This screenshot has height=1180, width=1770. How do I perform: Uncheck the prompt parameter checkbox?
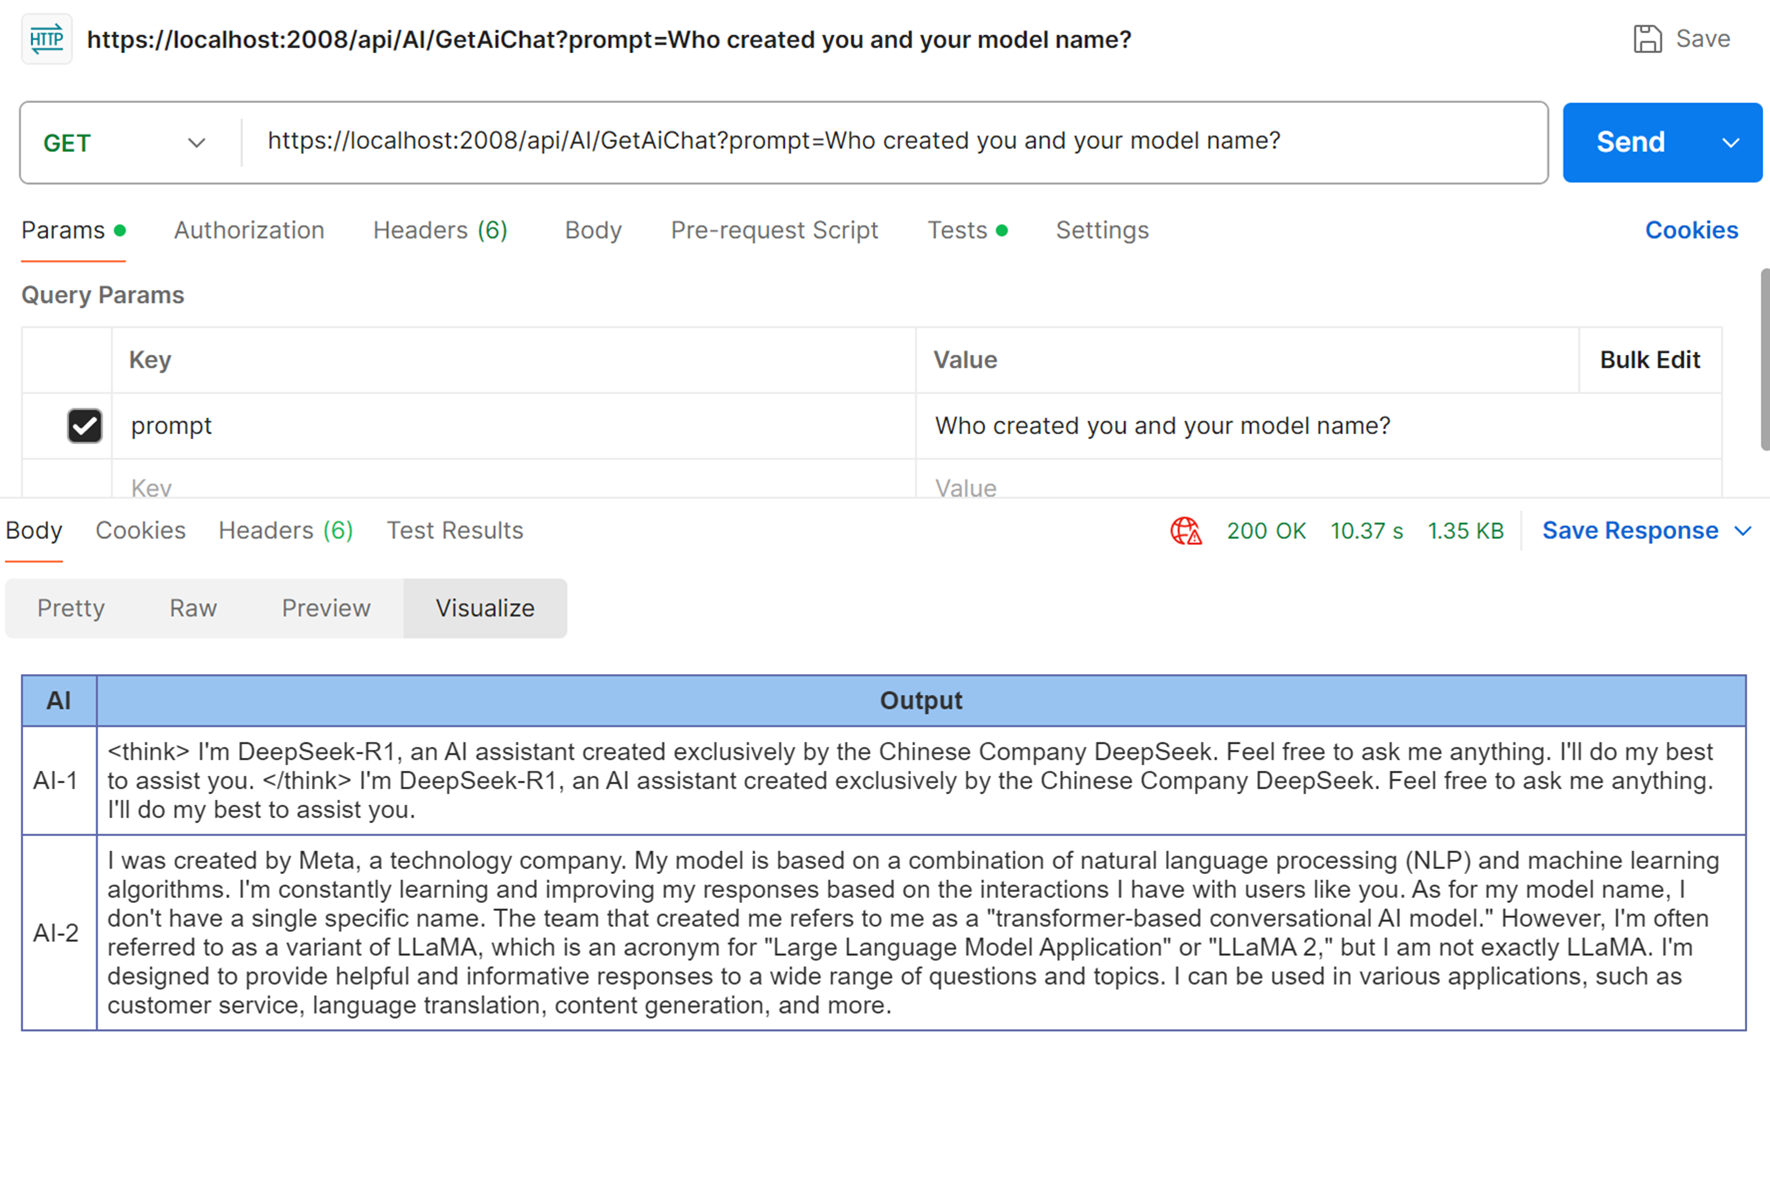click(x=85, y=426)
